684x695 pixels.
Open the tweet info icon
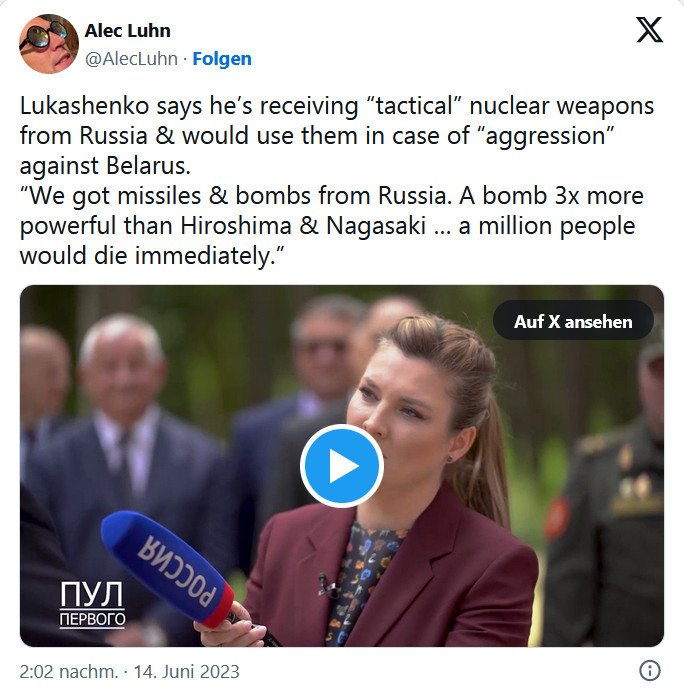click(x=650, y=671)
